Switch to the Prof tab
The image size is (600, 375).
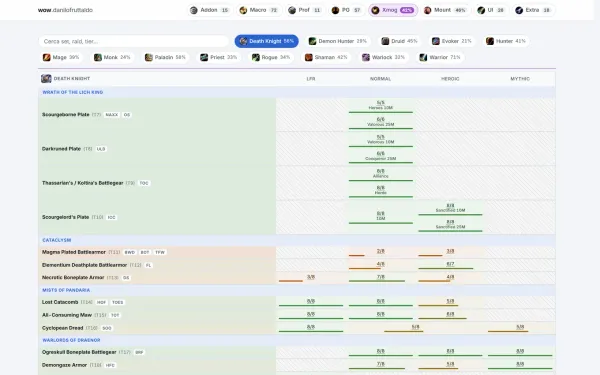click(305, 10)
